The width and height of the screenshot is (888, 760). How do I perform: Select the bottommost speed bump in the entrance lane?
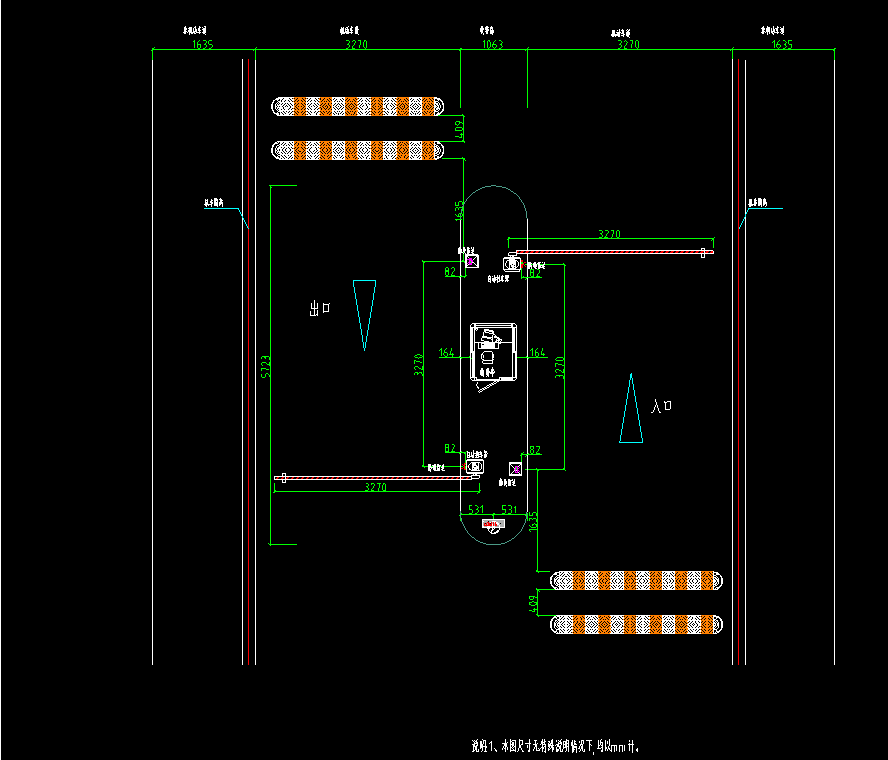[636, 624]
